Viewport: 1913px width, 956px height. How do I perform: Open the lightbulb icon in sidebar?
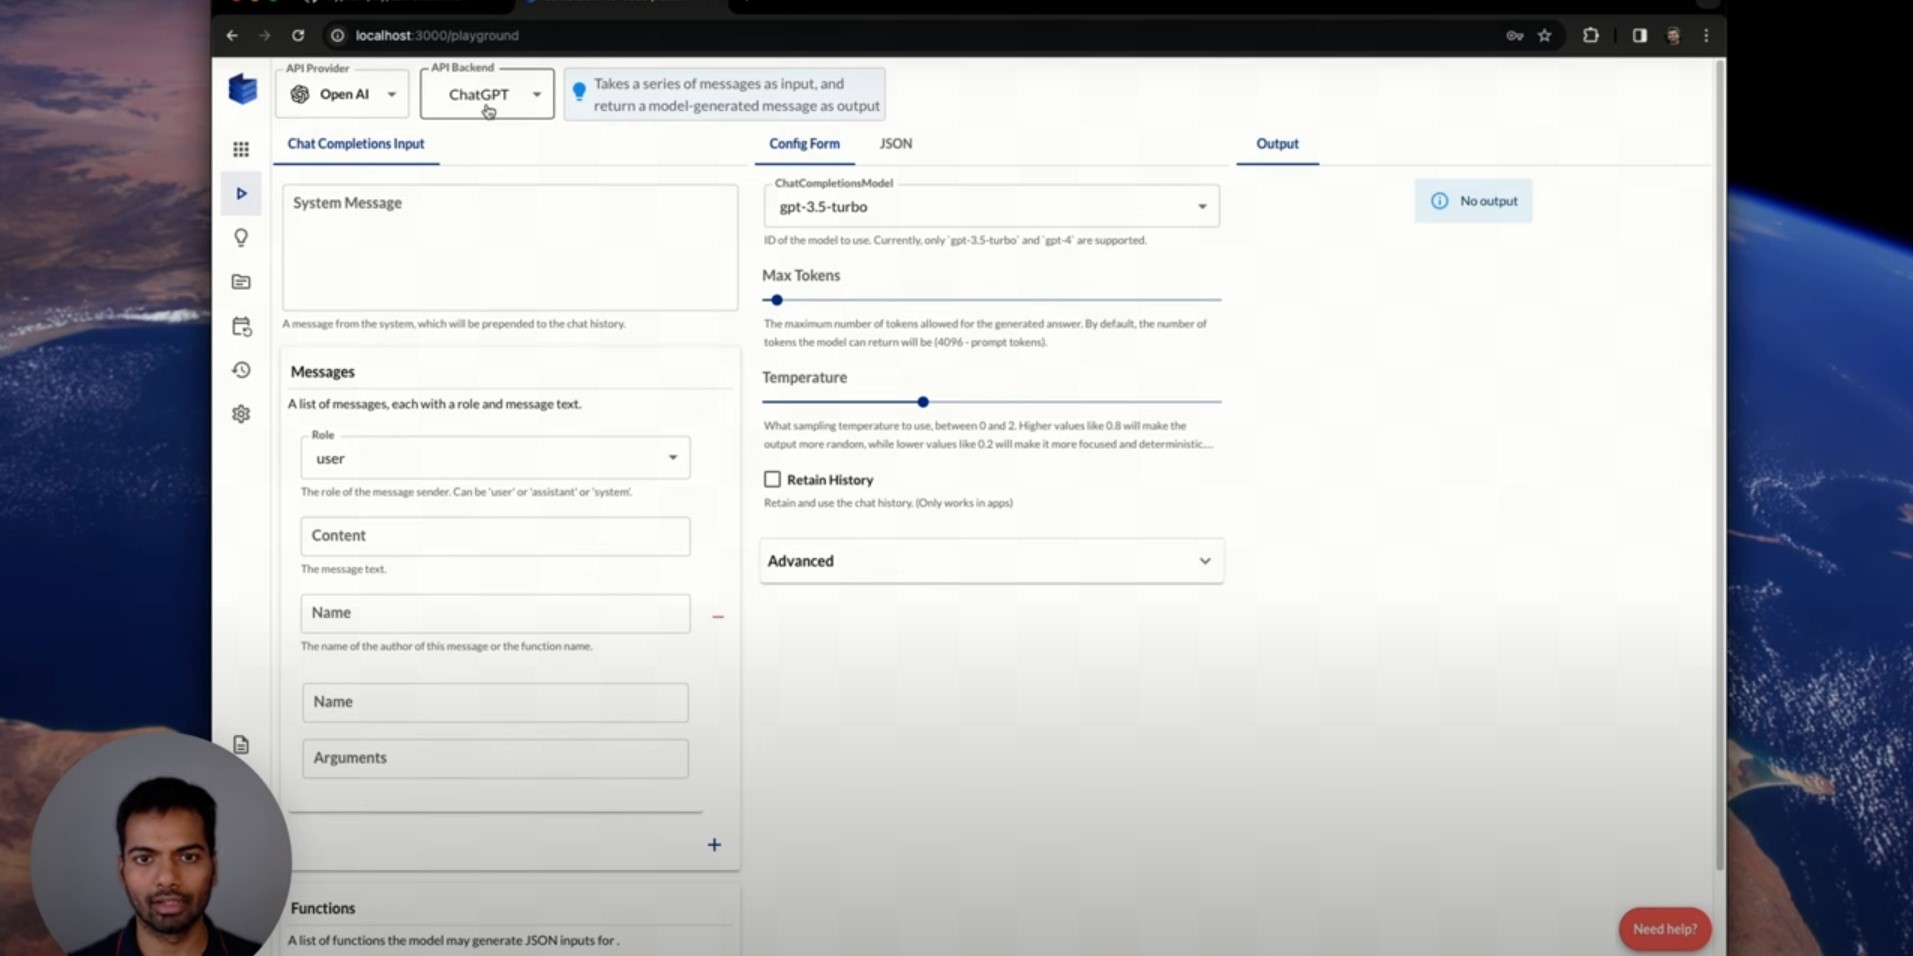point(241,237)
